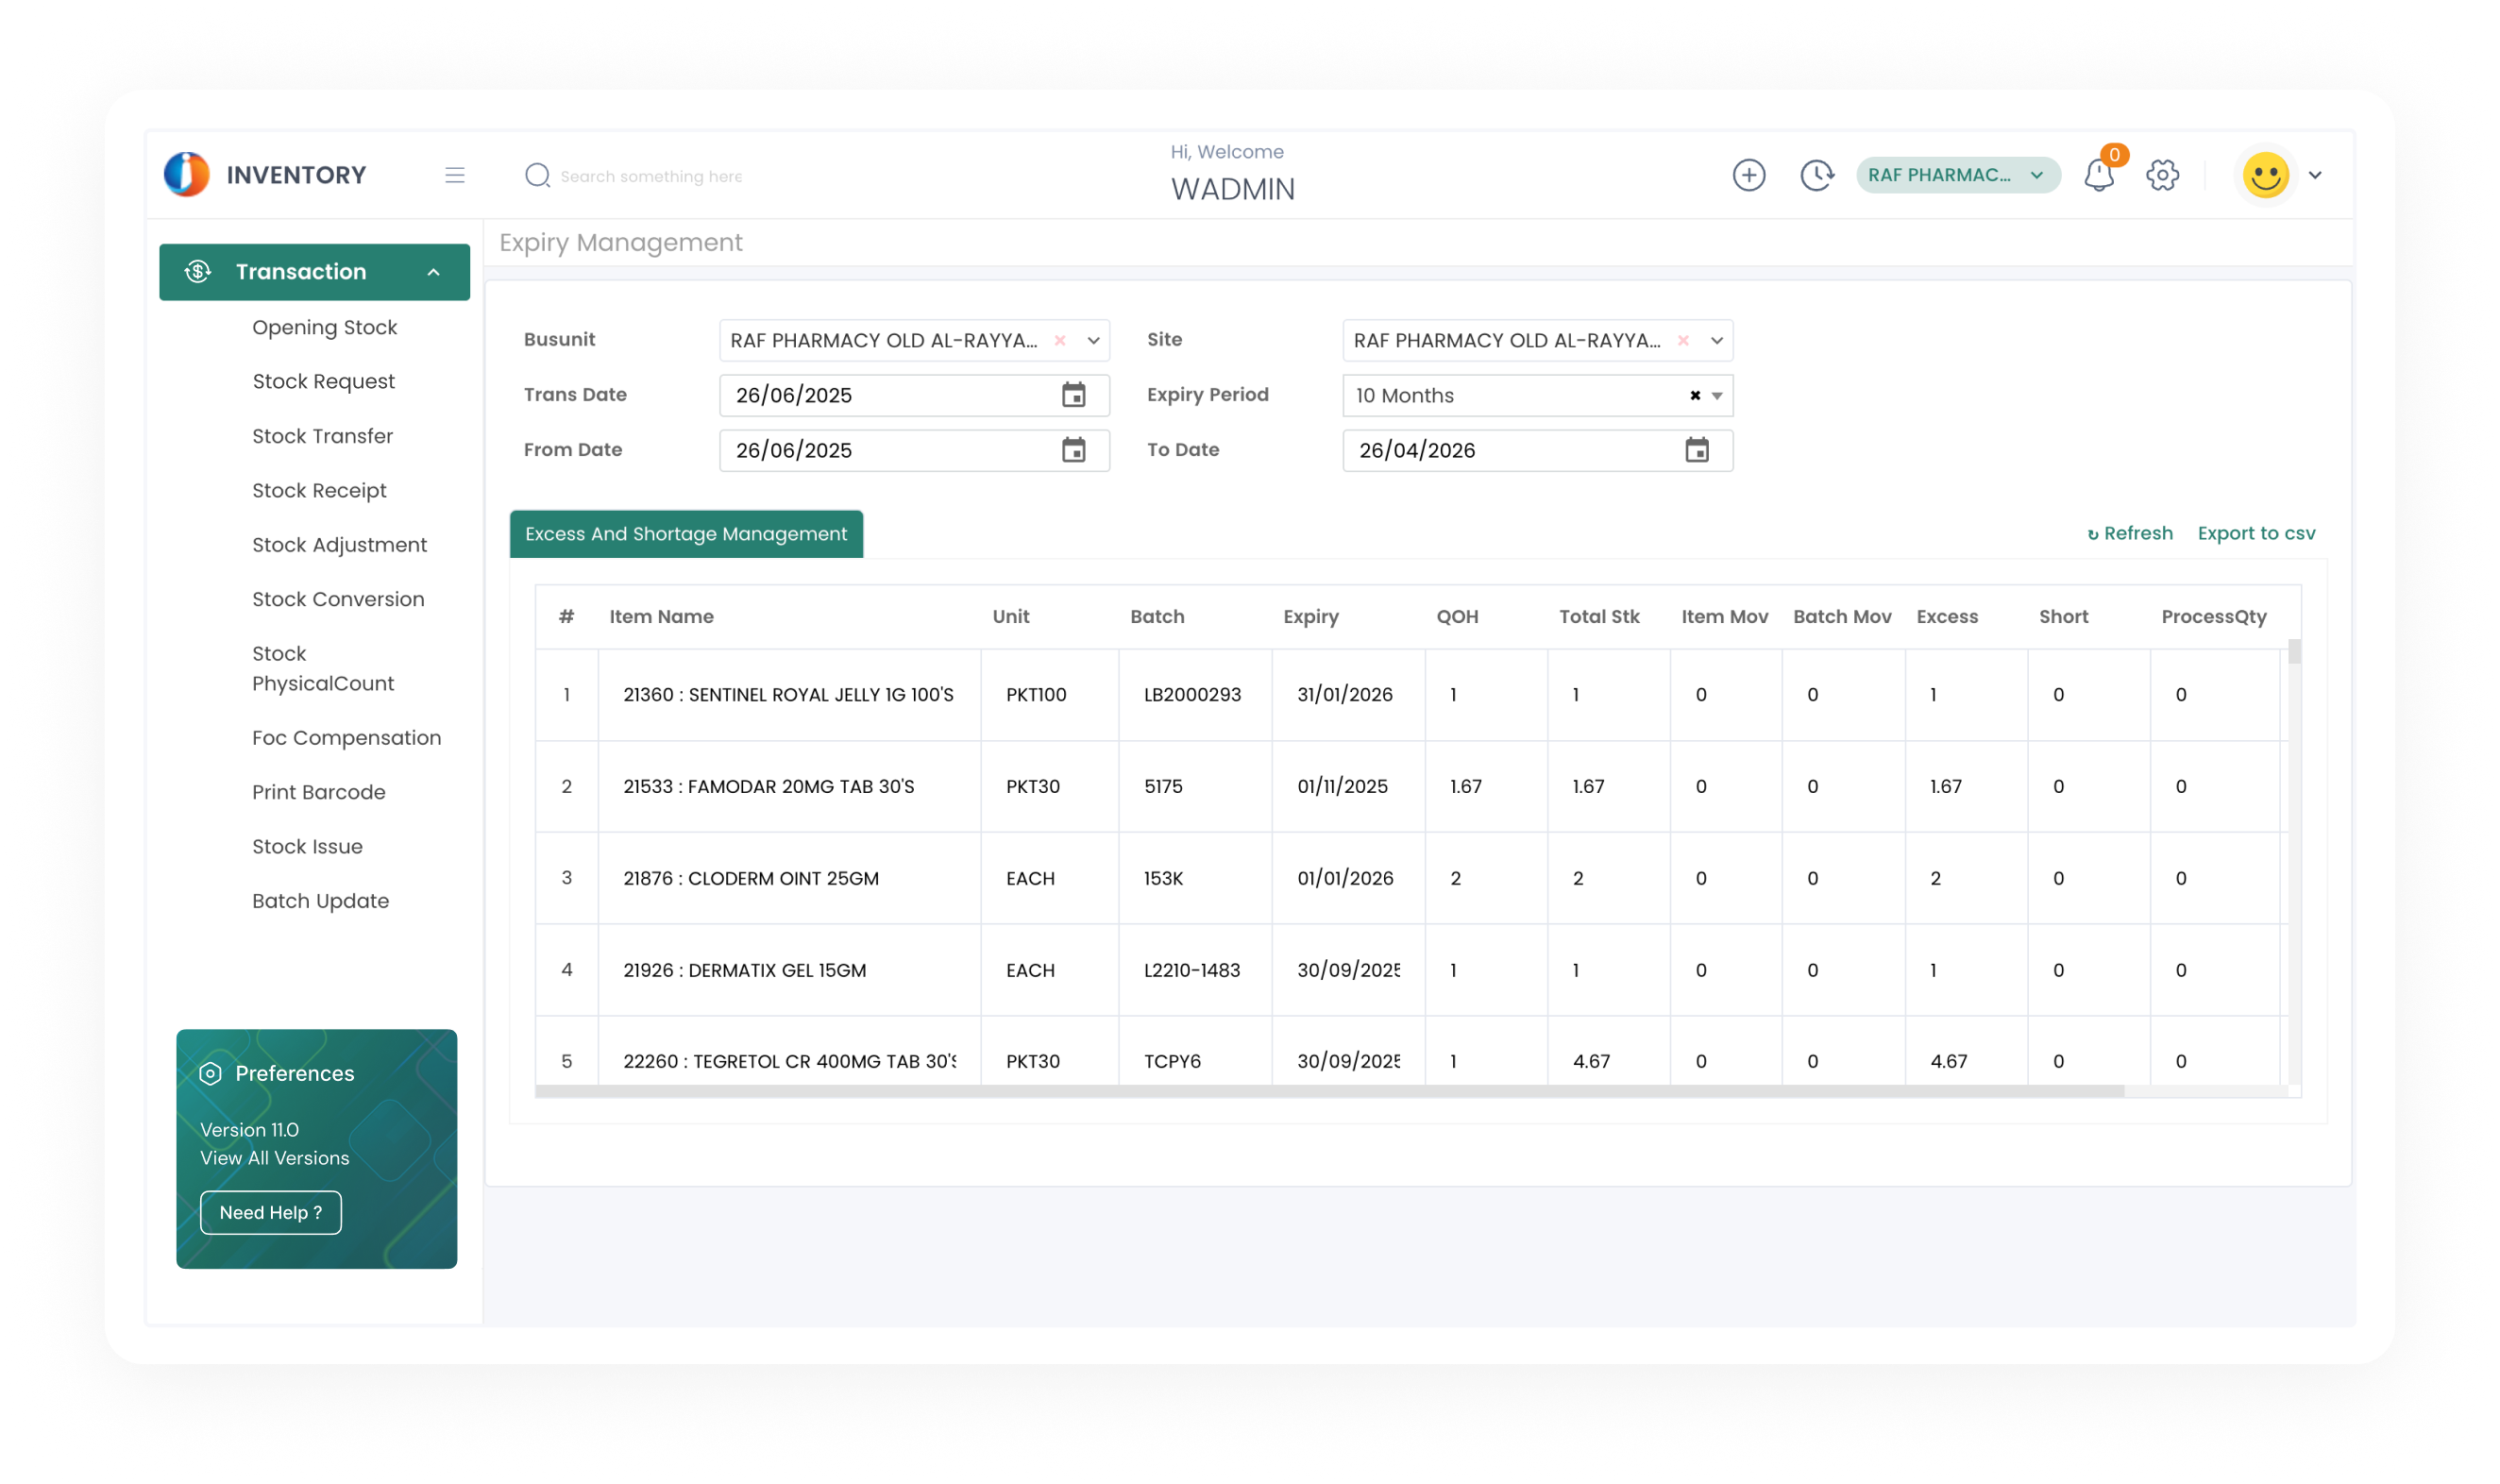Image resolution: width=2500 pixels, height=1484 pixels.
Task: Open Stock Request menu item
Action: pos(323,381)
